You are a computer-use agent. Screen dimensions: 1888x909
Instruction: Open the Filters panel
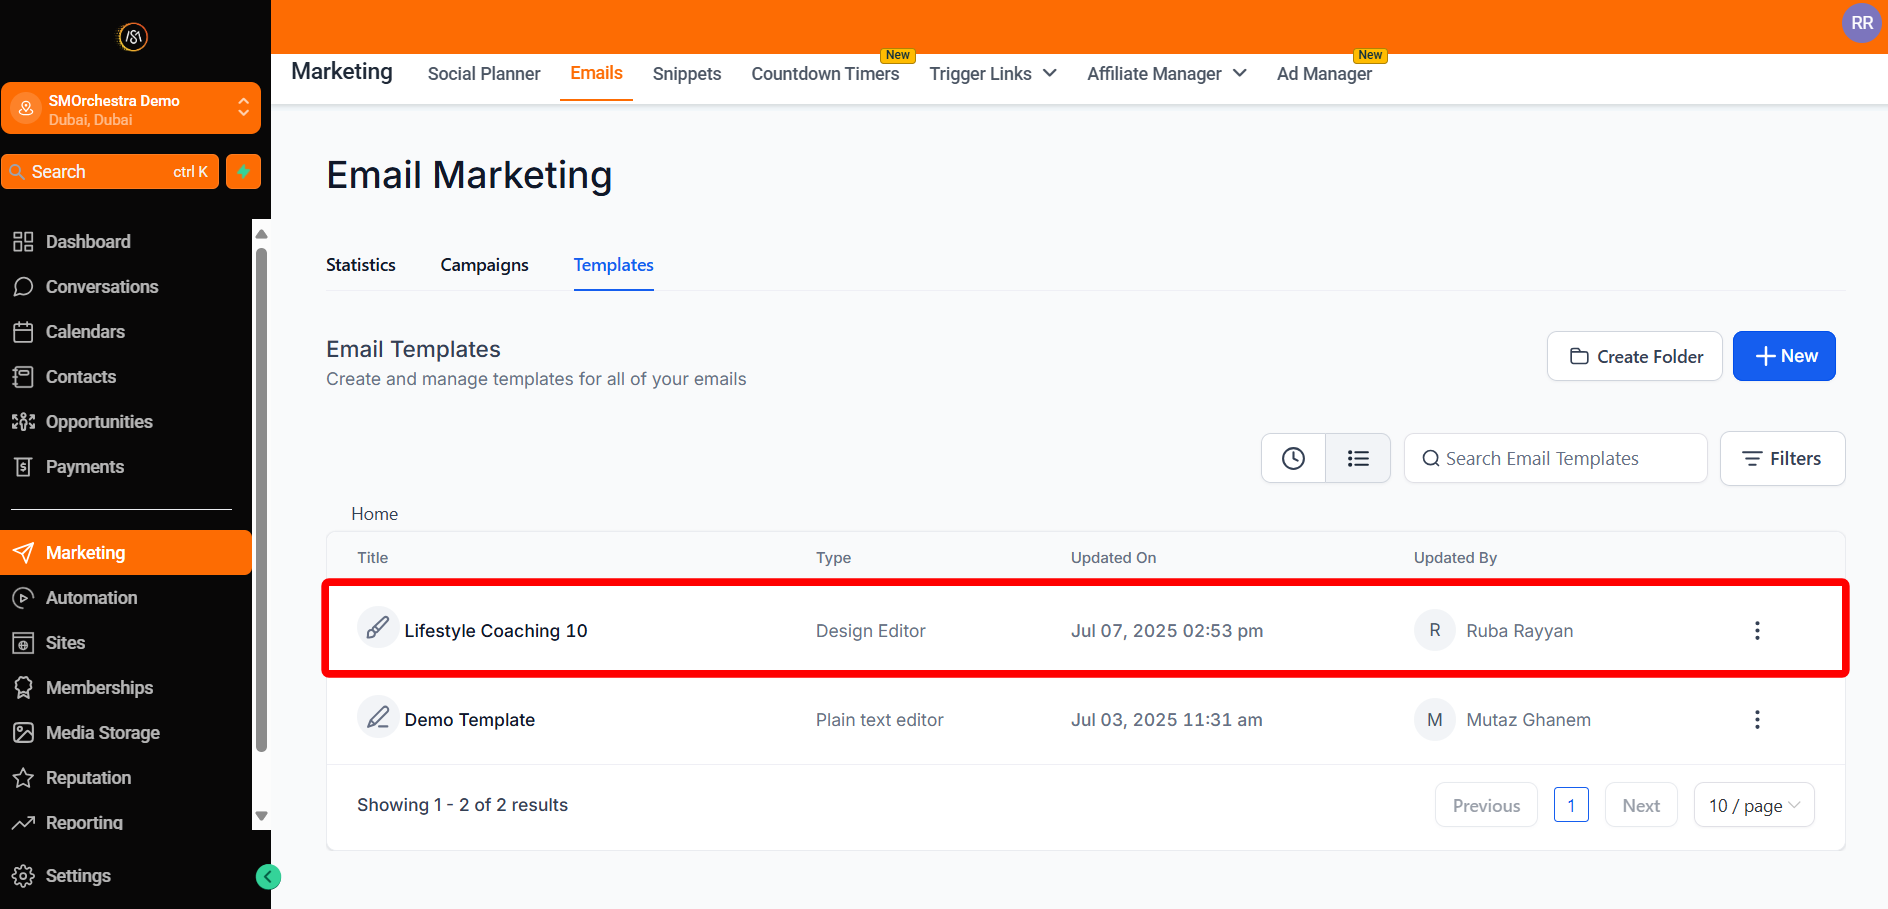coord(1781,459)
